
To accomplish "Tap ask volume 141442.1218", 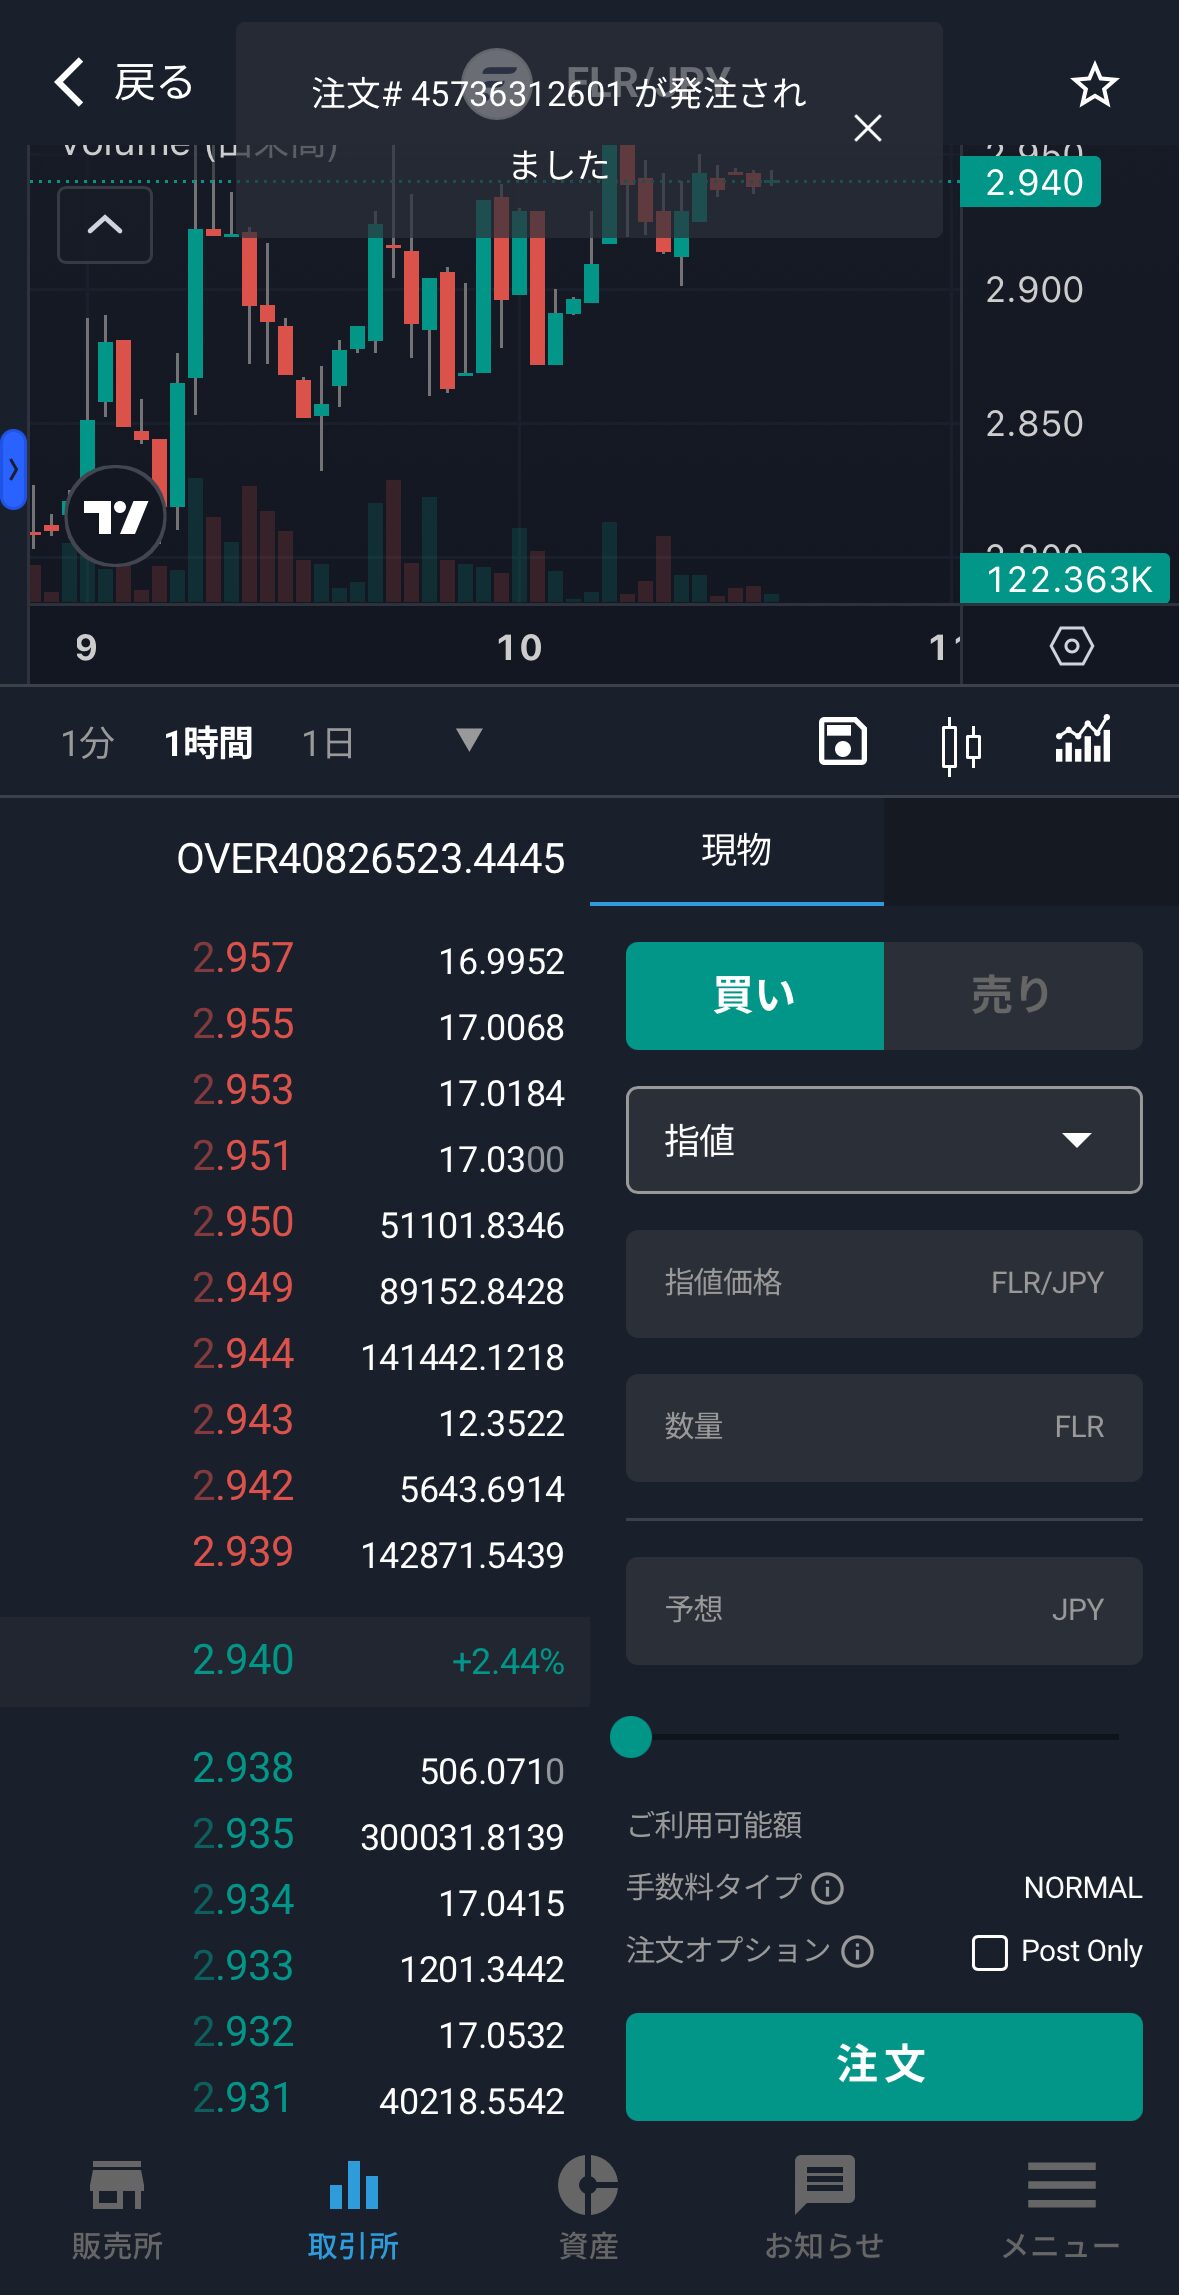I will 463,1358.
